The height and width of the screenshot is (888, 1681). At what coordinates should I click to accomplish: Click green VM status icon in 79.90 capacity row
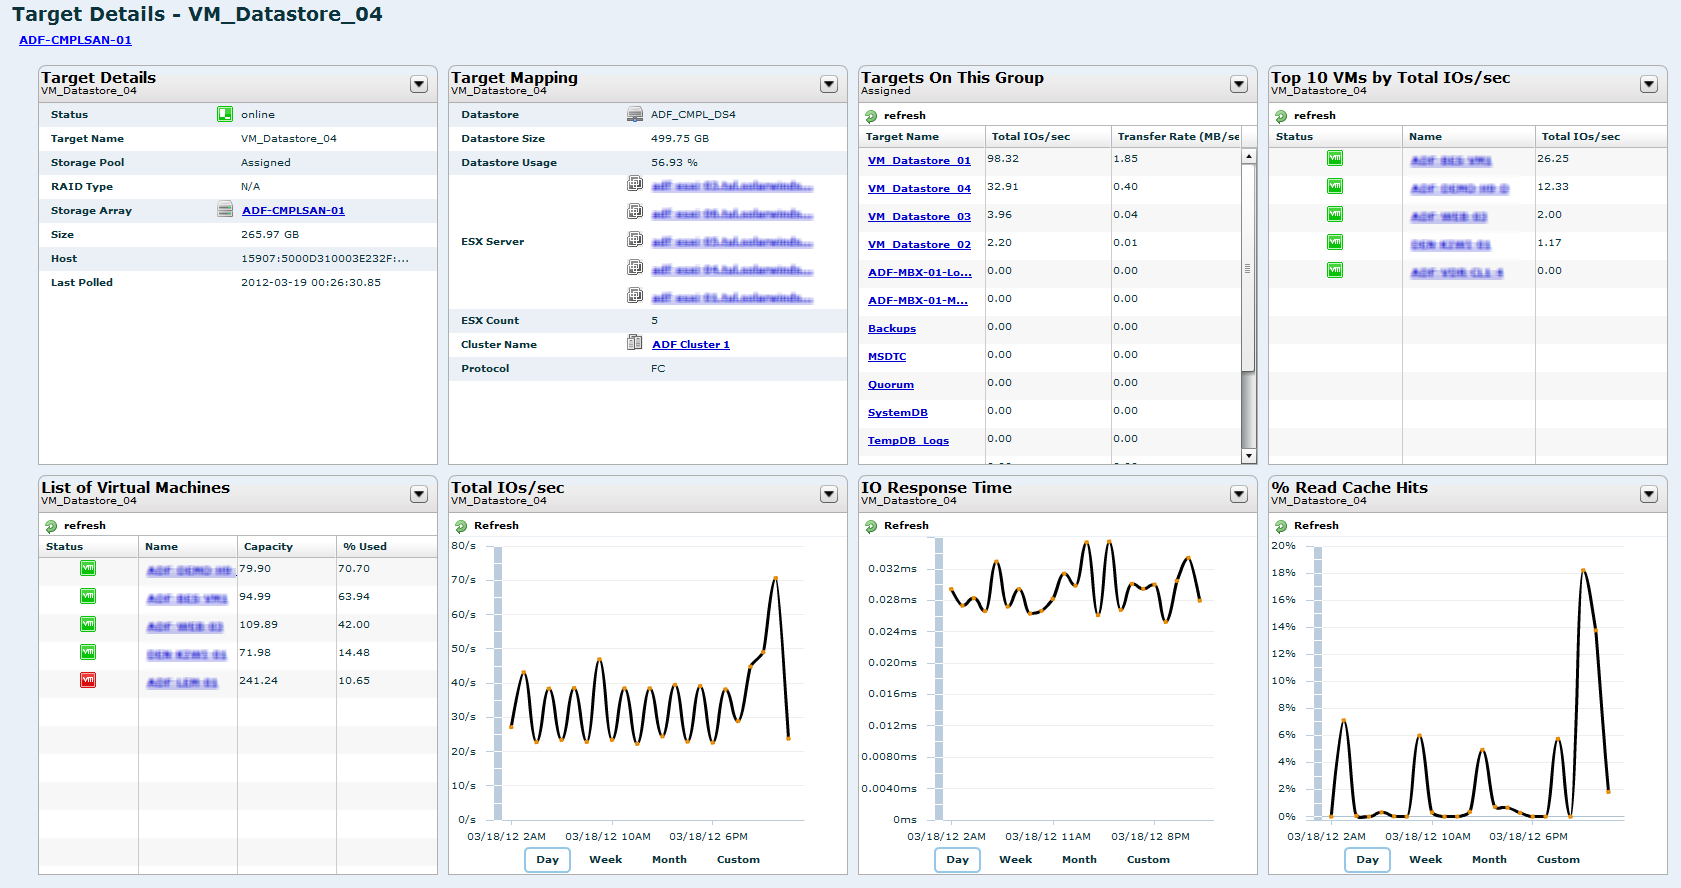(88, 568)
